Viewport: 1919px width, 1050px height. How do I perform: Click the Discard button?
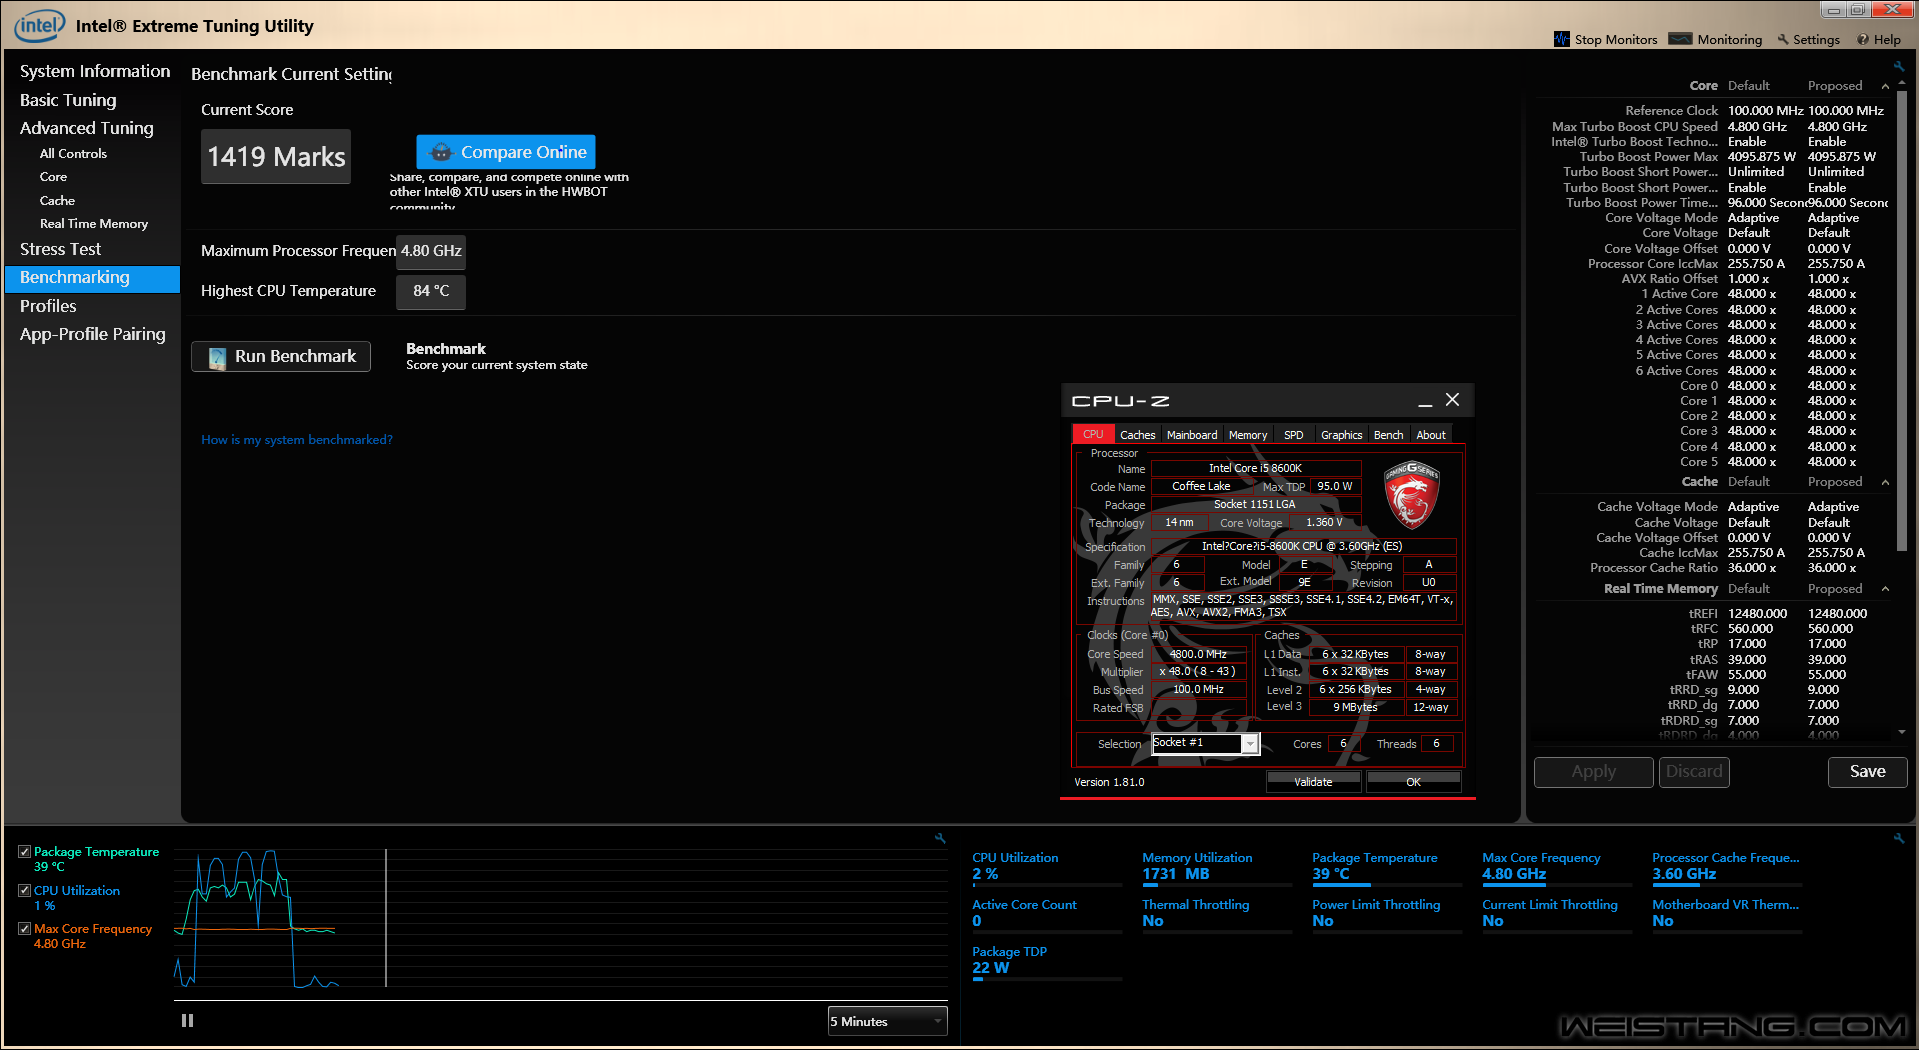pos(1694,772)
